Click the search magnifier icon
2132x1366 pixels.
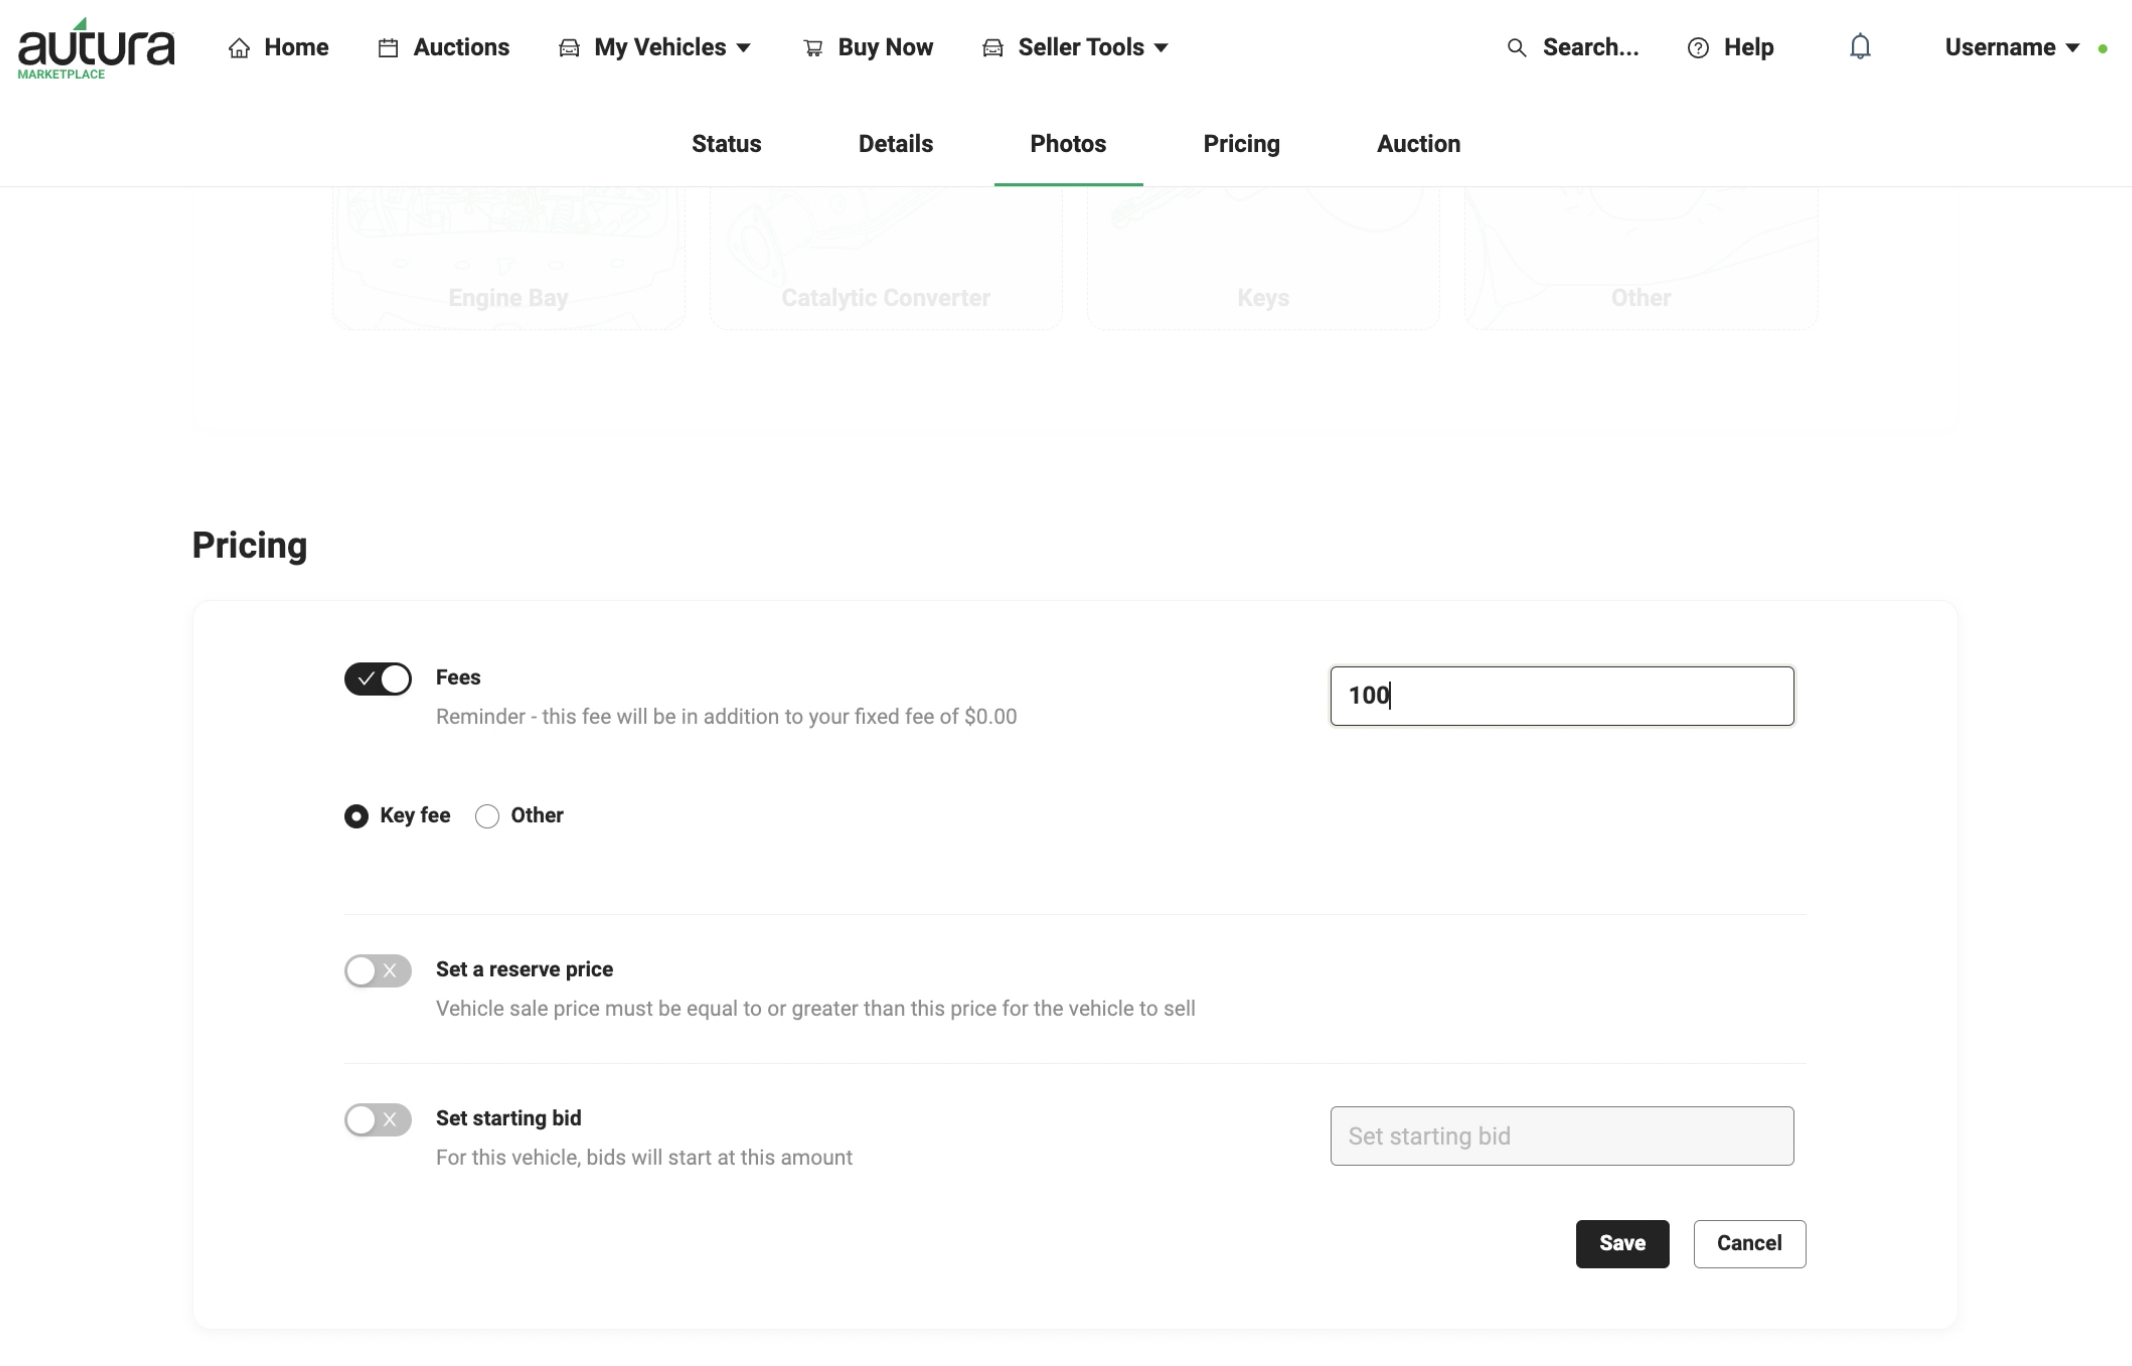pyautogui.click(x=1516, y=48)
